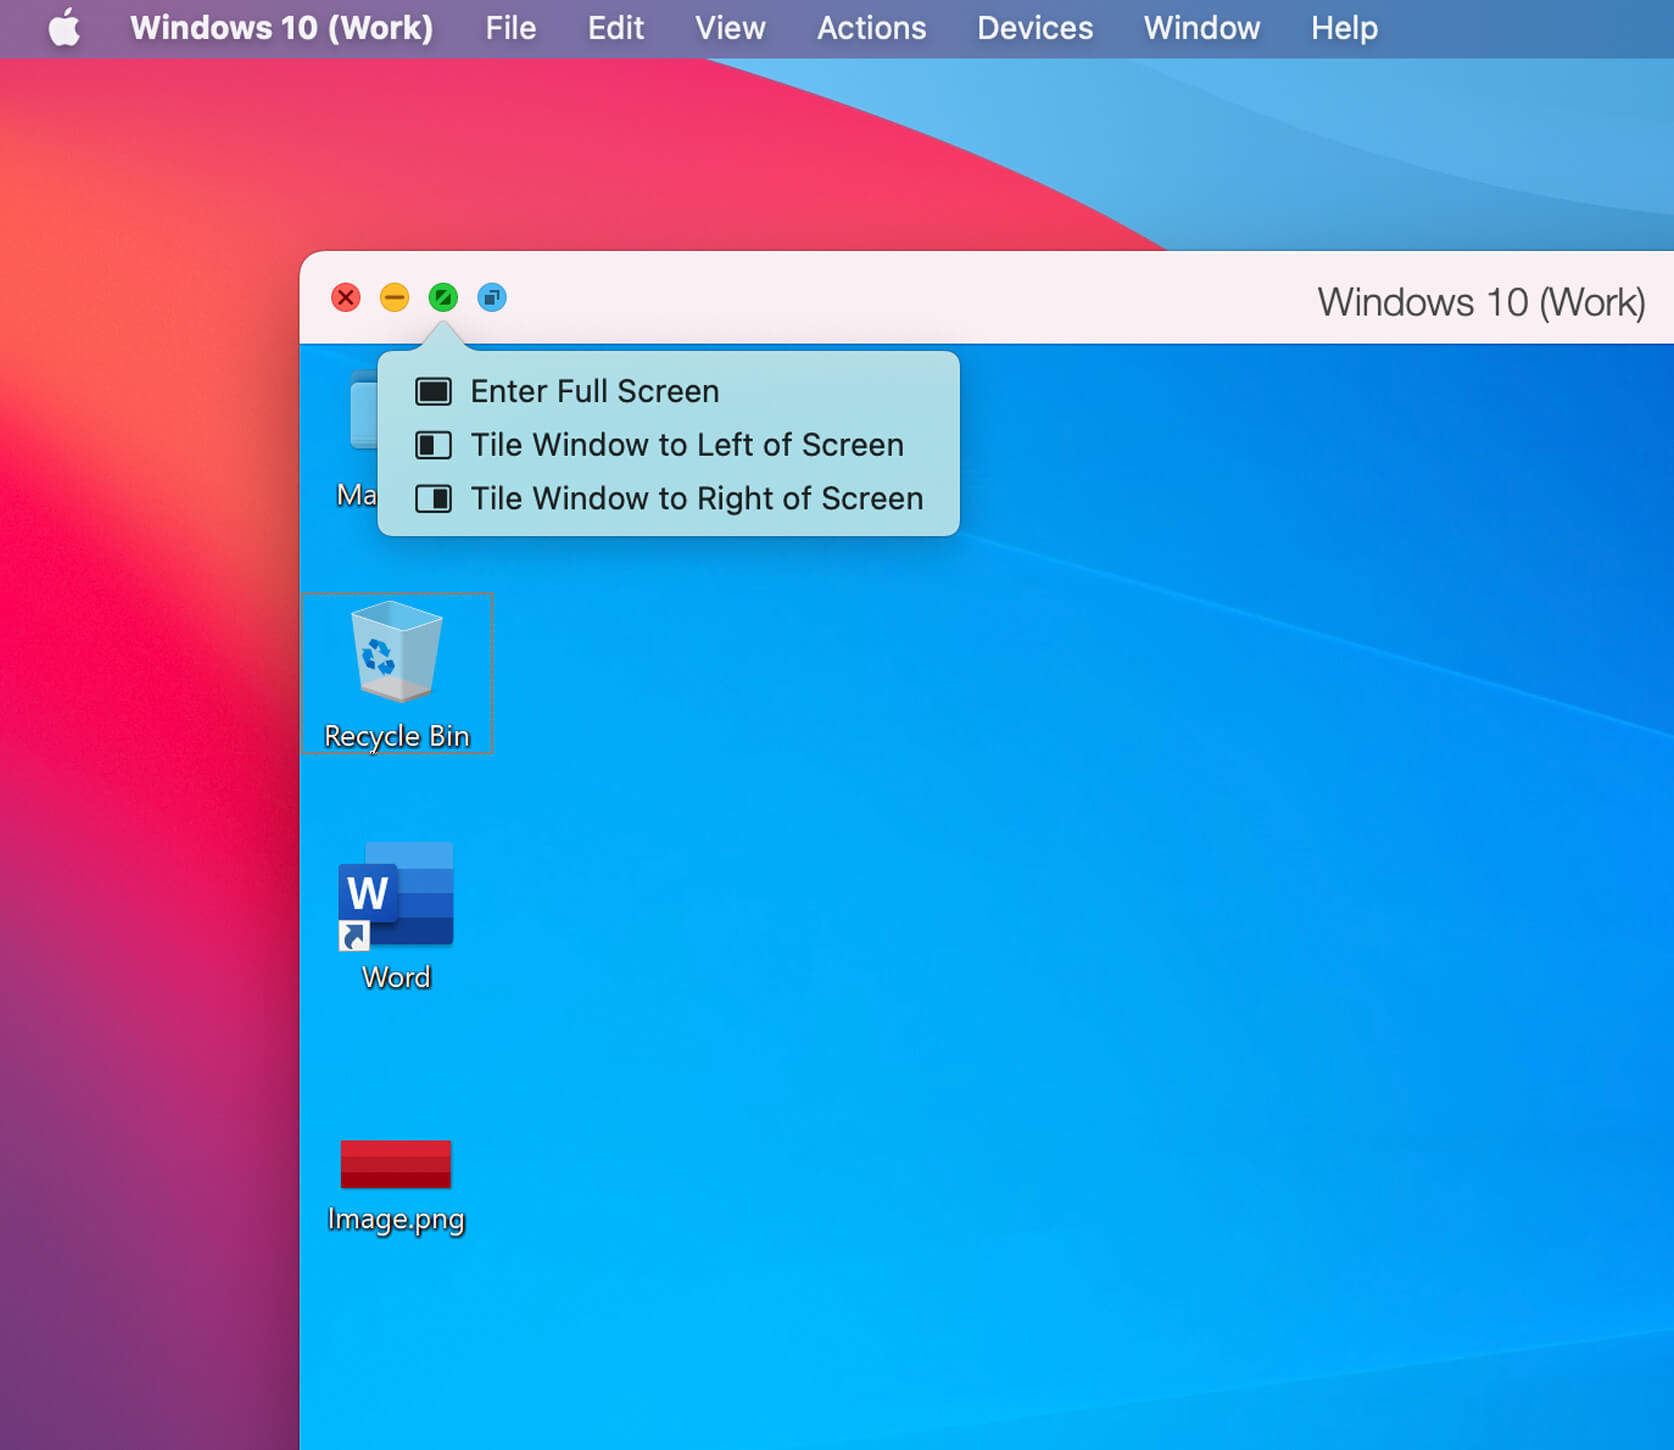Open the Apple menu
The width and height of the screenshot is (1674, 1450).
click(65, 27)
